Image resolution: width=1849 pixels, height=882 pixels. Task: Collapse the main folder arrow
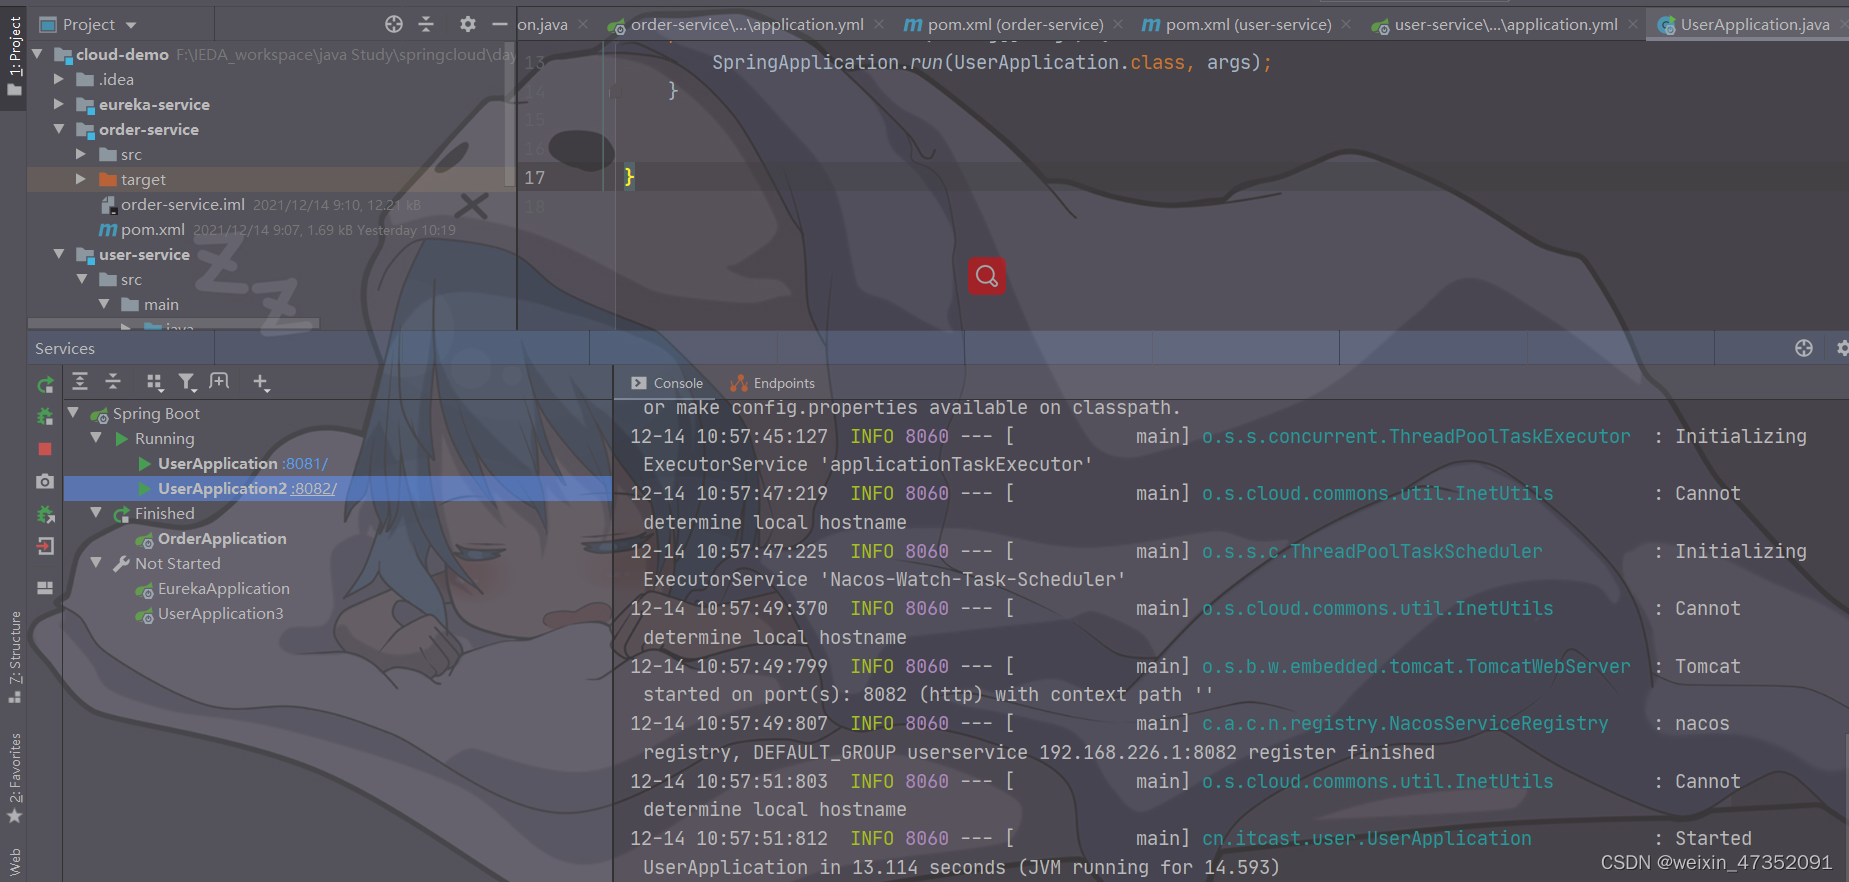click(104, 304)
